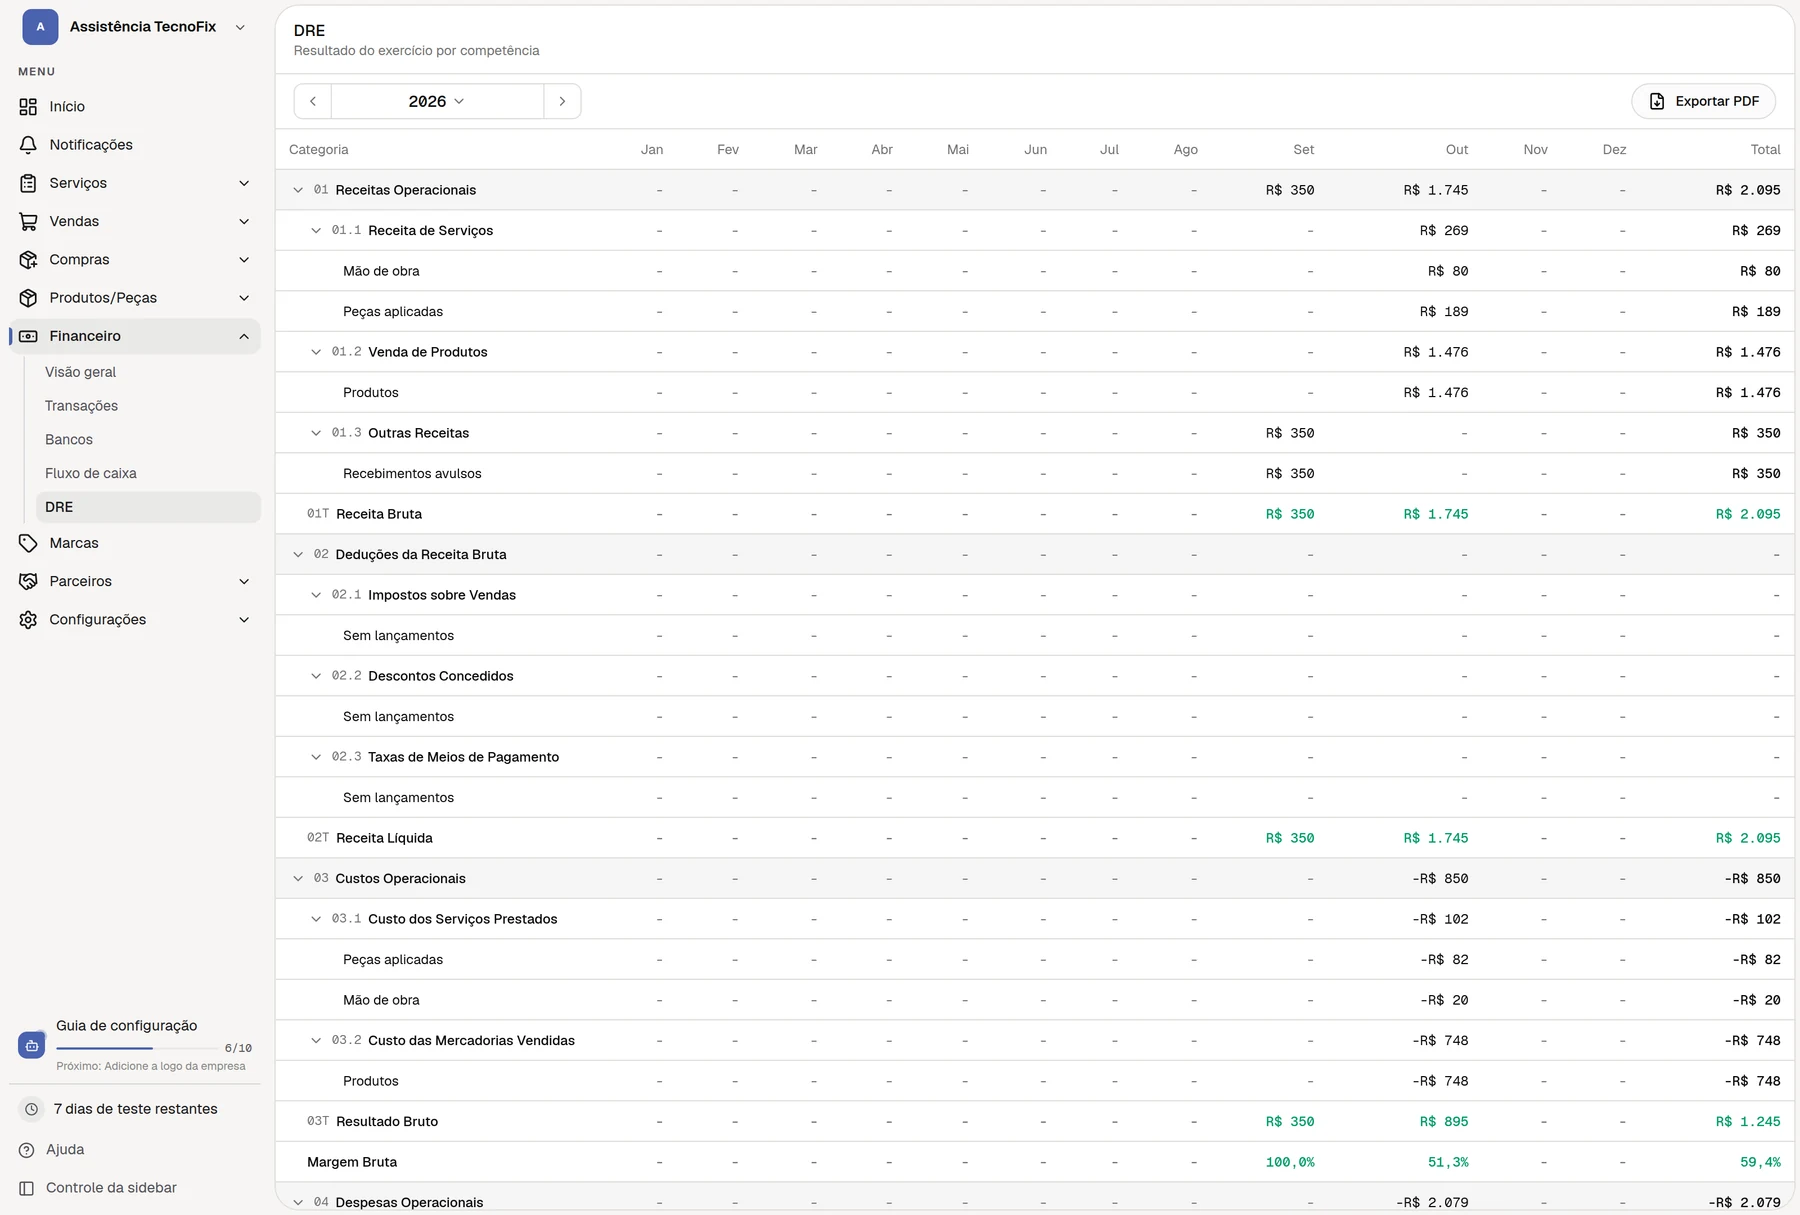Image resolution: width=1800 pixels, height=1215 pixels.
Task: Click the Marcas tag icon
Action: tap(28, 543)
